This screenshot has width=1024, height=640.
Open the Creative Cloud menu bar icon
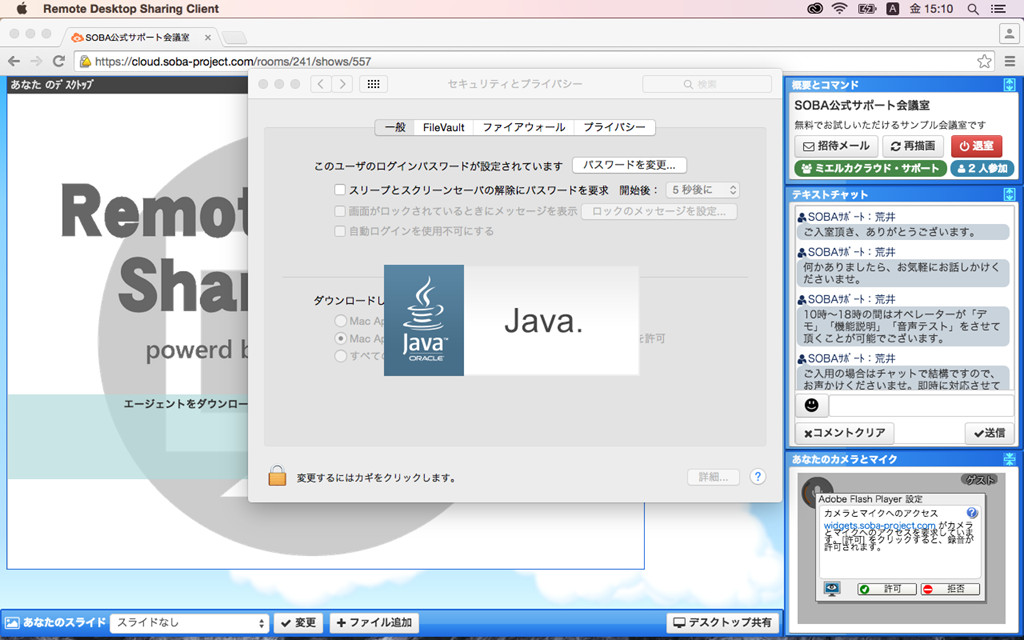click(814, 8)
